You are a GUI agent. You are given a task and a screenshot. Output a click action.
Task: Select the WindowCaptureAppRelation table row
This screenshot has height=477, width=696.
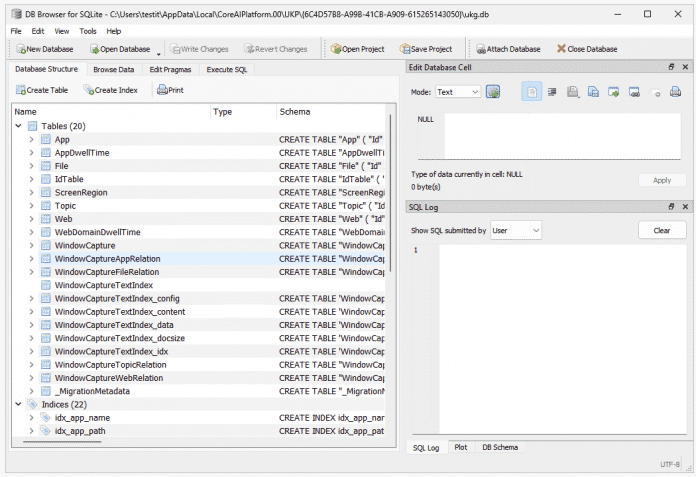[x=198, y=259]
